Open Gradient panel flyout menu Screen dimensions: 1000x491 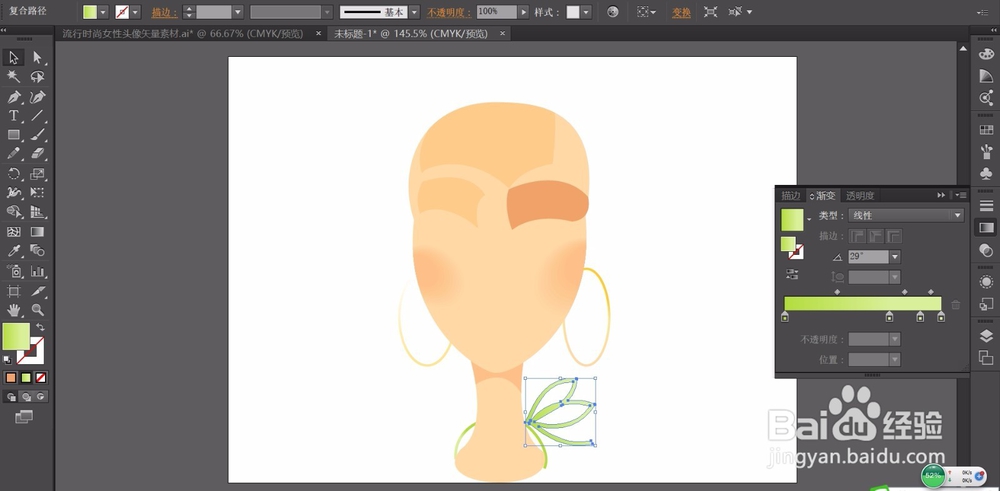point(960,195)
